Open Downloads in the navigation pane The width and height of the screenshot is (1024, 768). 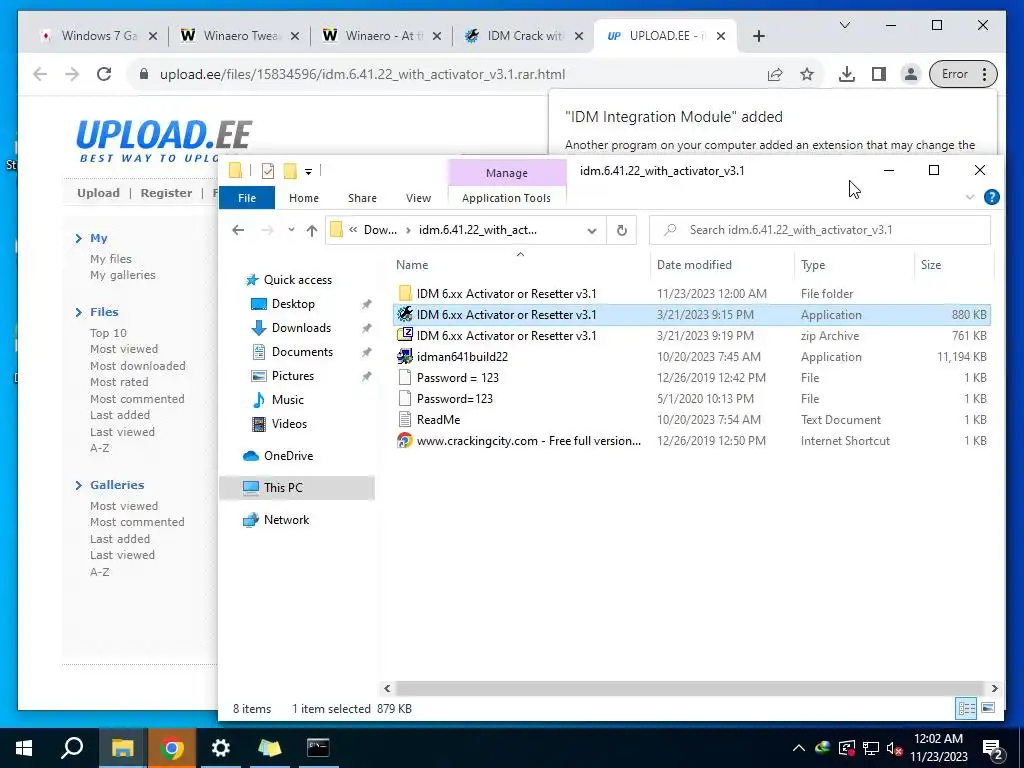(301, 328)
